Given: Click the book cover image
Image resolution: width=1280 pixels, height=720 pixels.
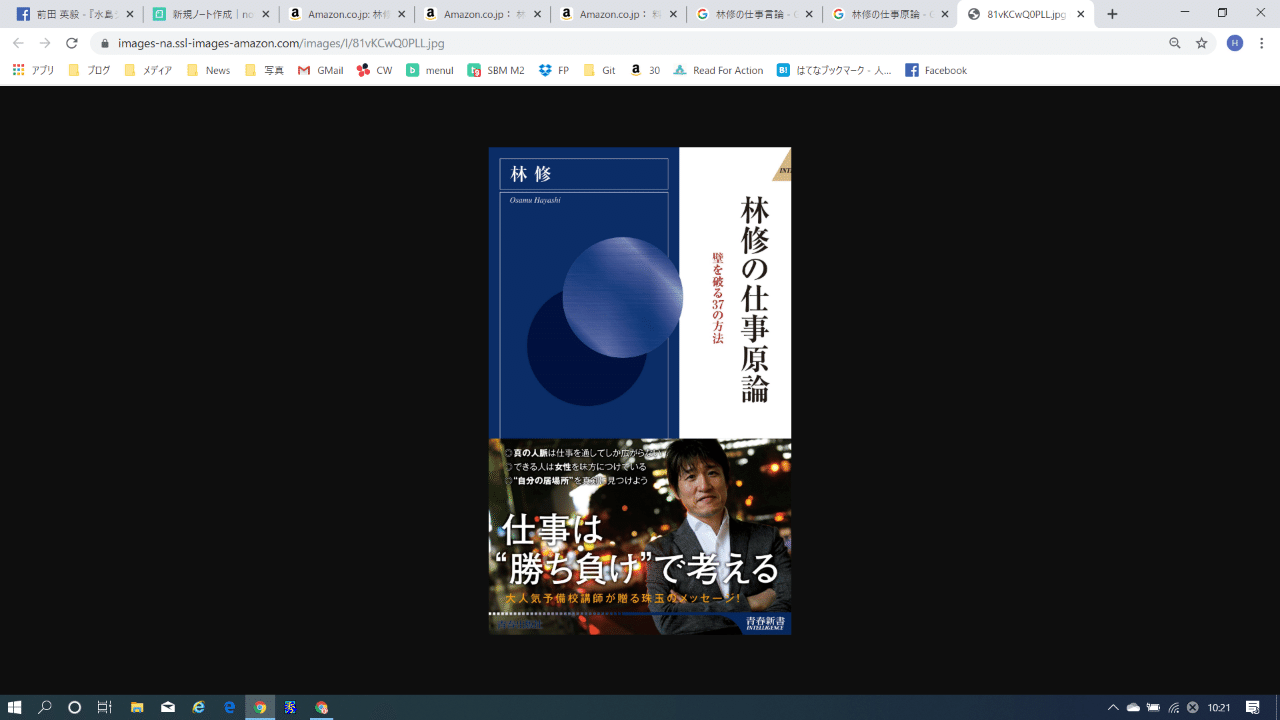Looking at the screenshot, I should [x=640, y=391].
